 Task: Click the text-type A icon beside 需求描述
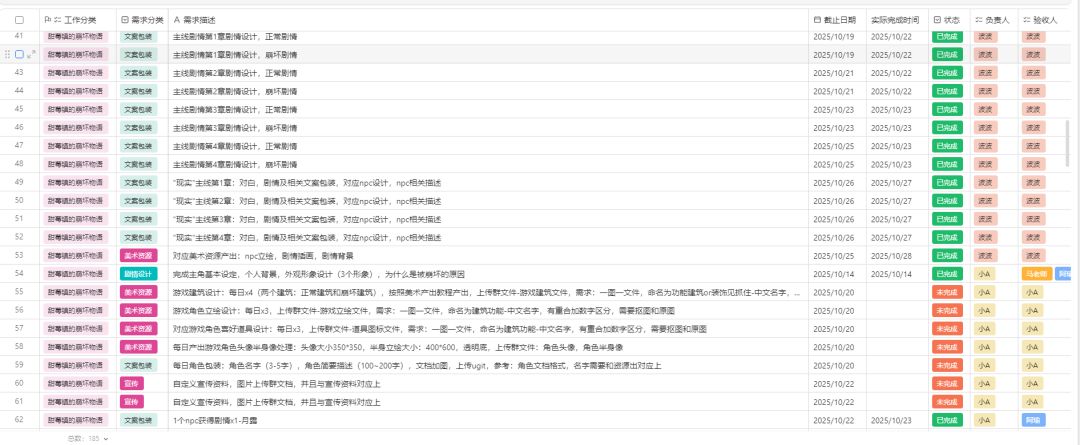point(176,21)
